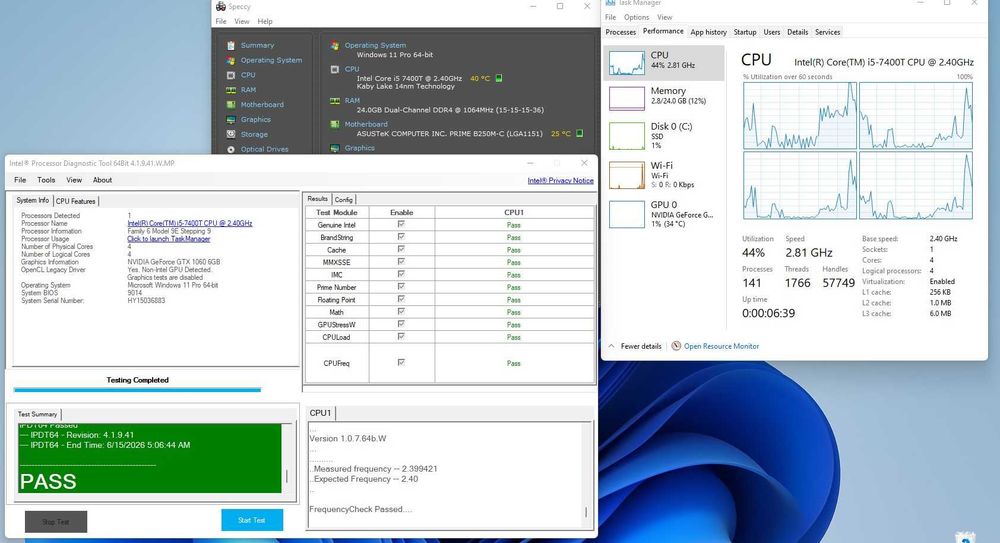
Task: Toggle CPUFreq test enable checkbox
Action: (x=401, y=362)
